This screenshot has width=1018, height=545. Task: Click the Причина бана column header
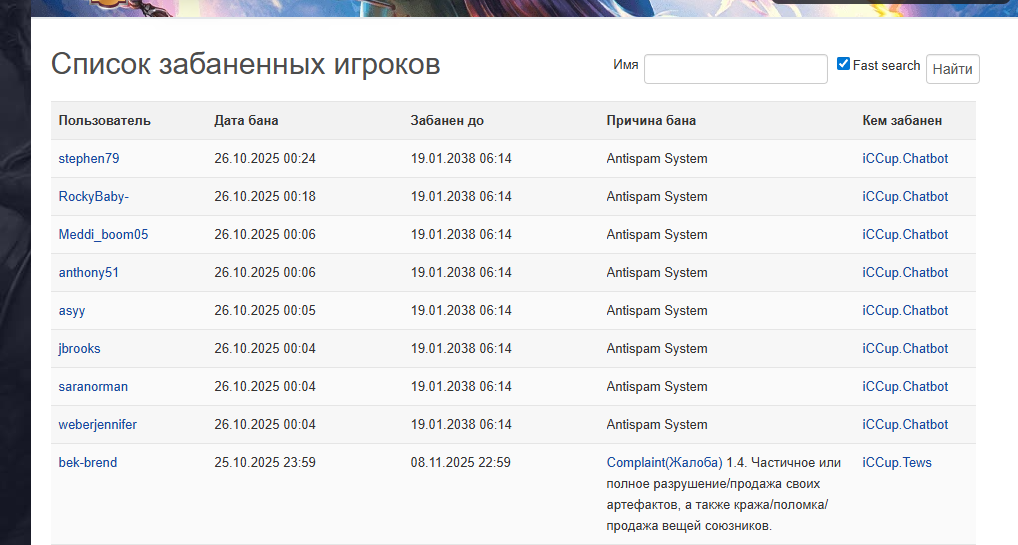[x=651, y=121]
